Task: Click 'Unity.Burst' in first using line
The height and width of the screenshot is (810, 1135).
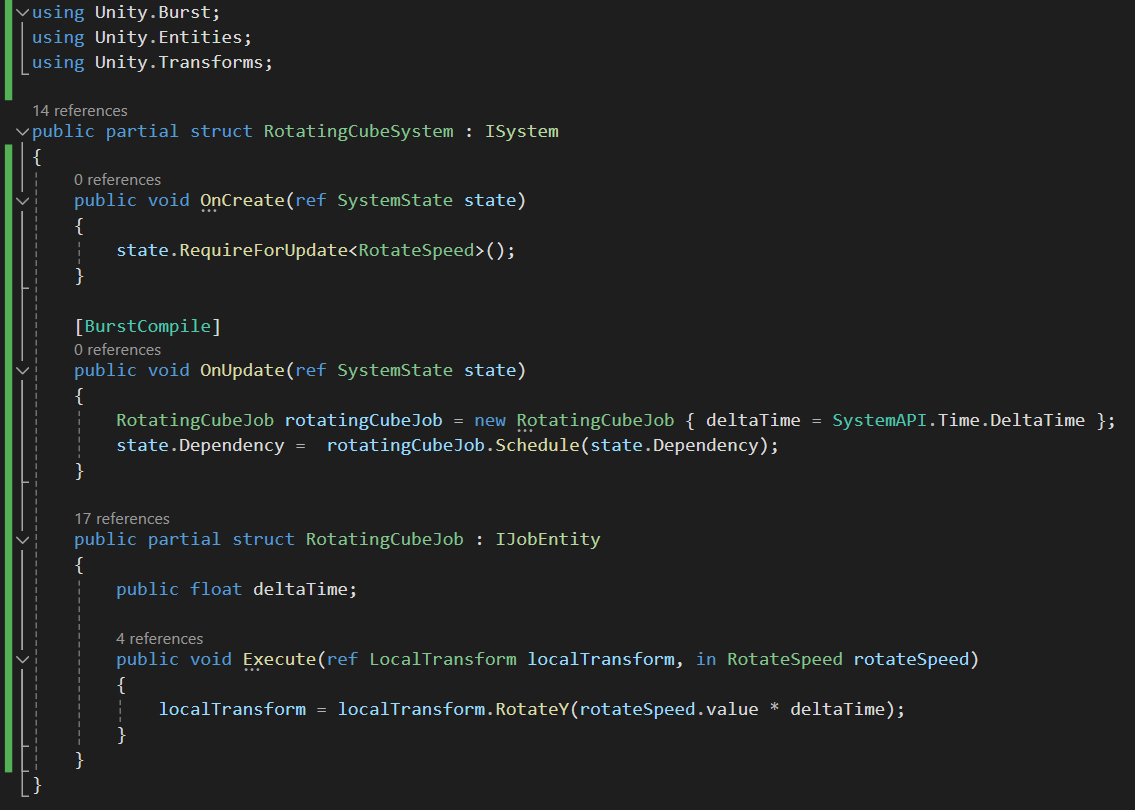Action: click(153, 12)
